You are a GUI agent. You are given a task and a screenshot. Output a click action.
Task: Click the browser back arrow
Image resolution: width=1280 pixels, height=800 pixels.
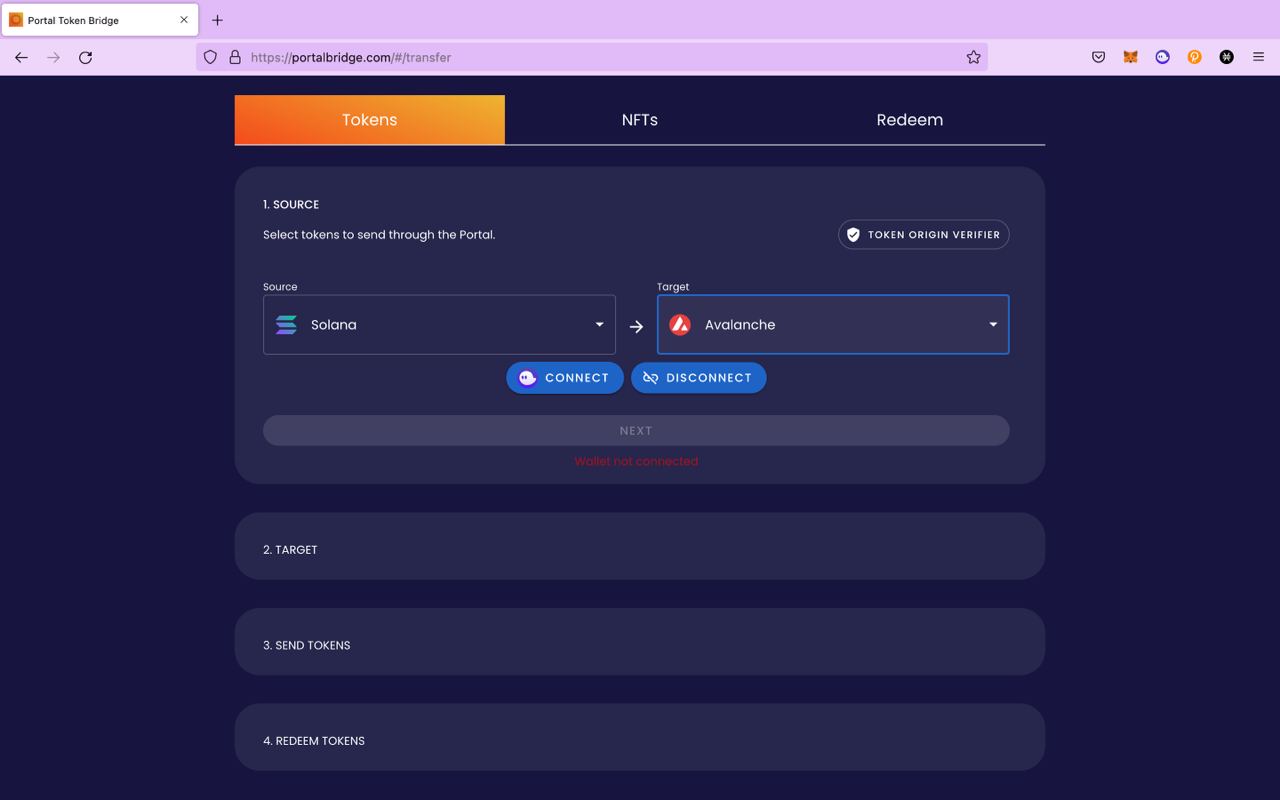[21, 57]
